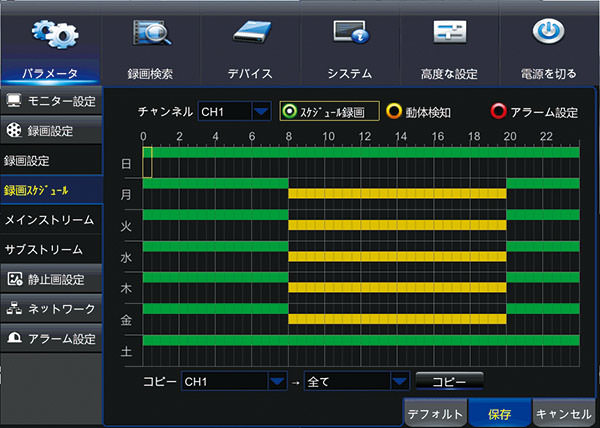Select the メインストリーム menu item
600x428 pixels.
(x=50, y=219)
